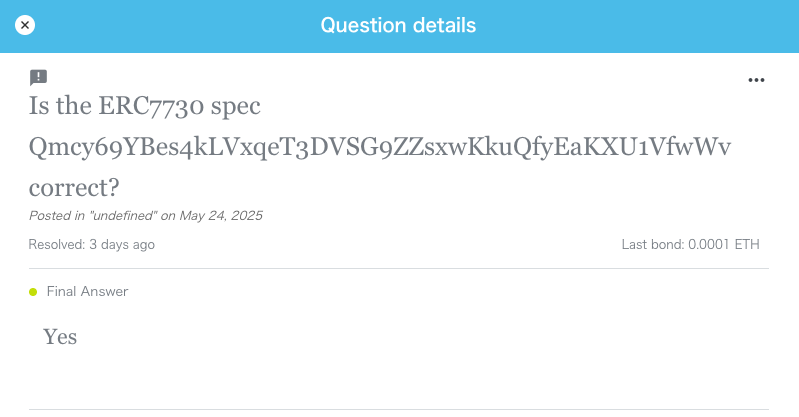Image resolution: width=799 pixels, height=417 pixels.
Task: Click the 0.0001 ETH bond amount
Action: 731,244
